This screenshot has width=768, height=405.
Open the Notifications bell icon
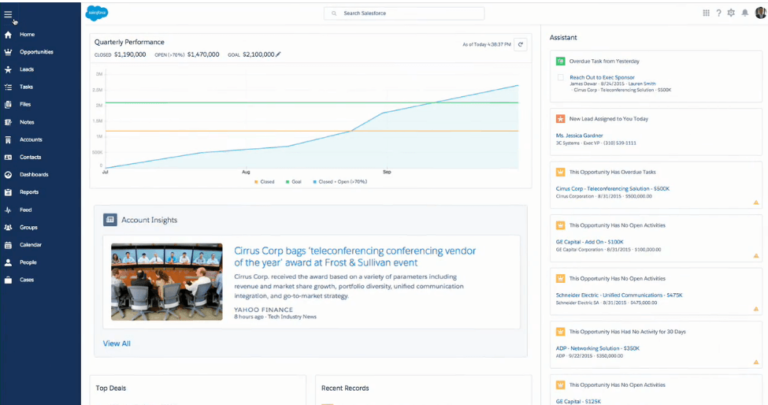(744, 13)
